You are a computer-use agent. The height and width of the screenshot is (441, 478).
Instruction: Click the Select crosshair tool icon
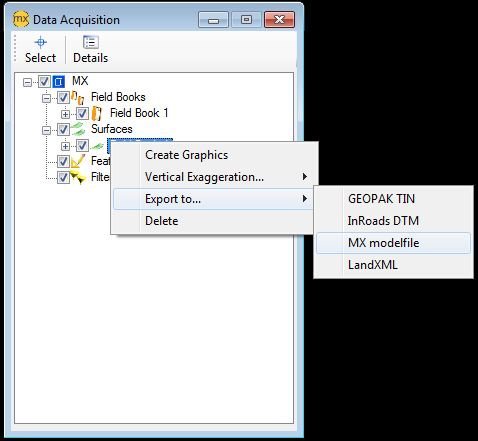click(x=41, y=42)
